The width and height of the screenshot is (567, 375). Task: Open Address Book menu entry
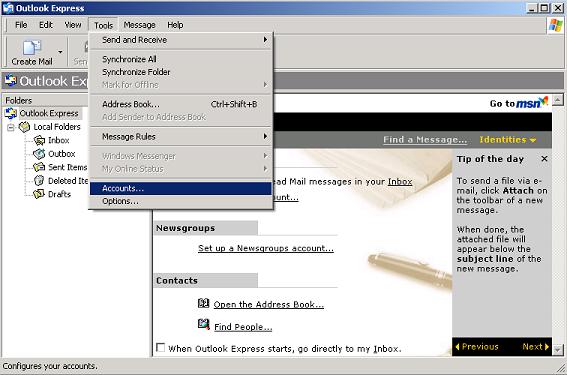[x=181, y=104]
